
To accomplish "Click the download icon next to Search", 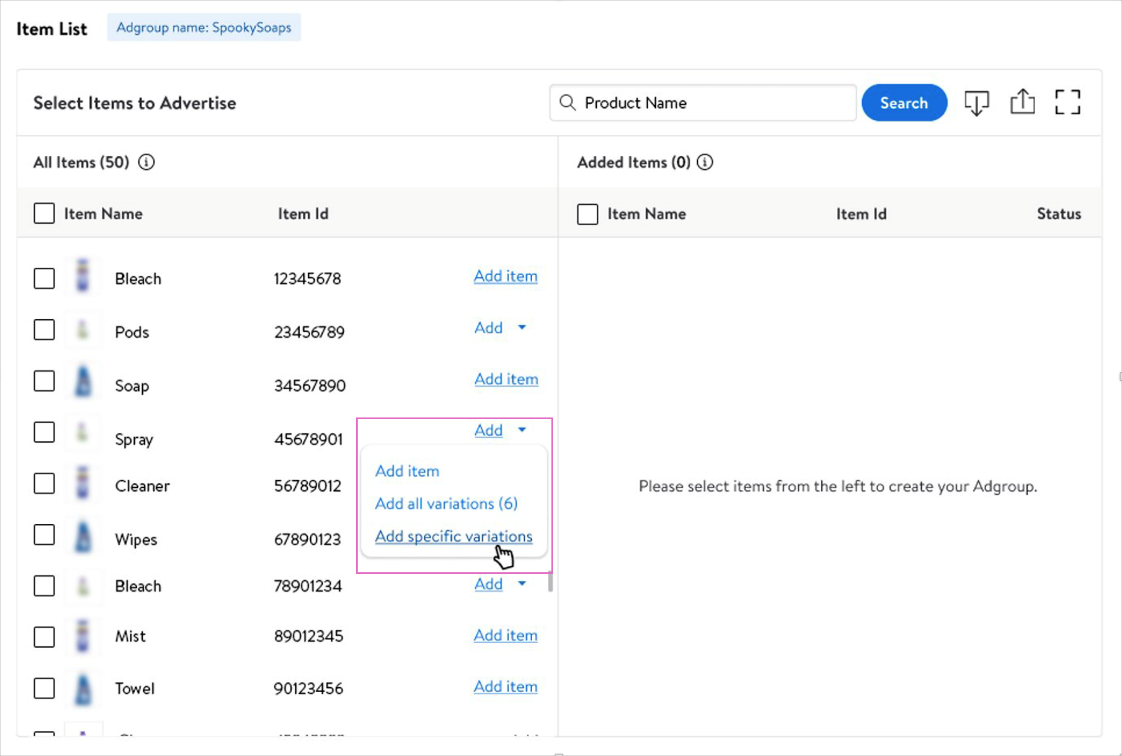I will click(976, 103).
